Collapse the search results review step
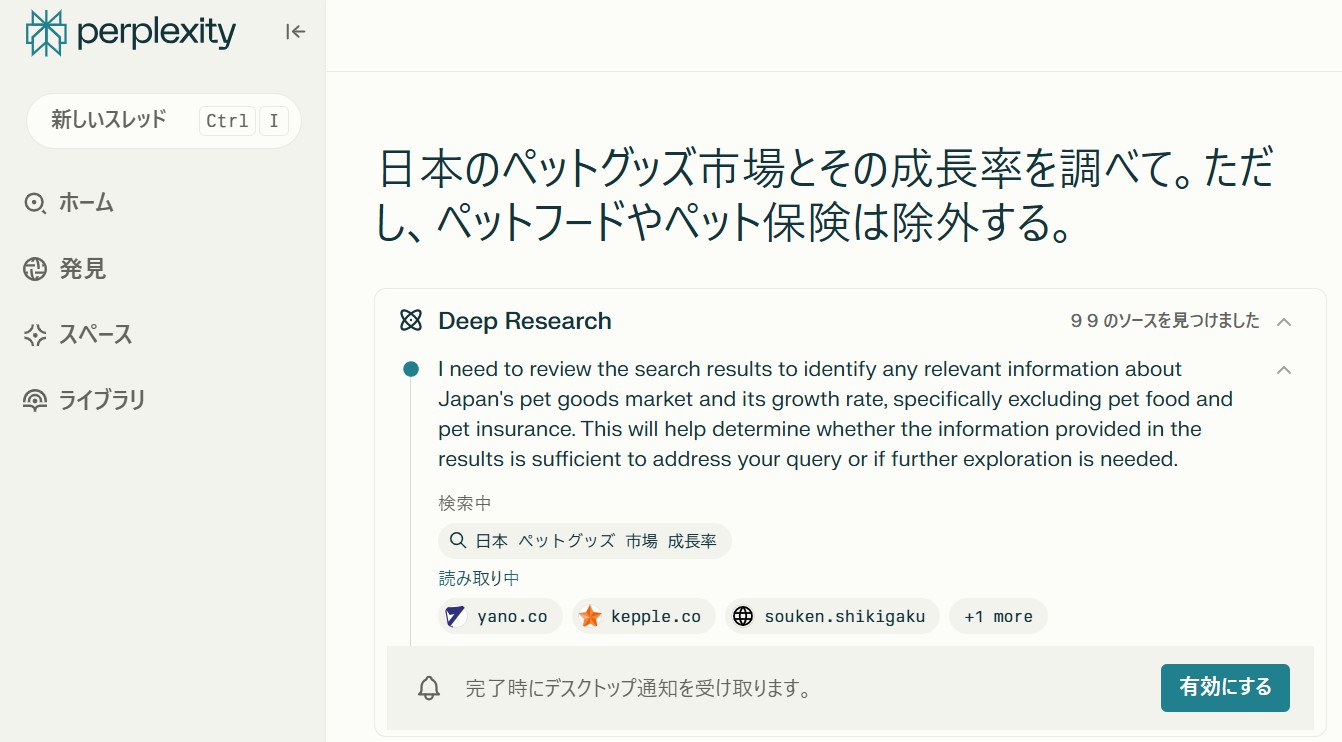 [x=1284, y=369]
